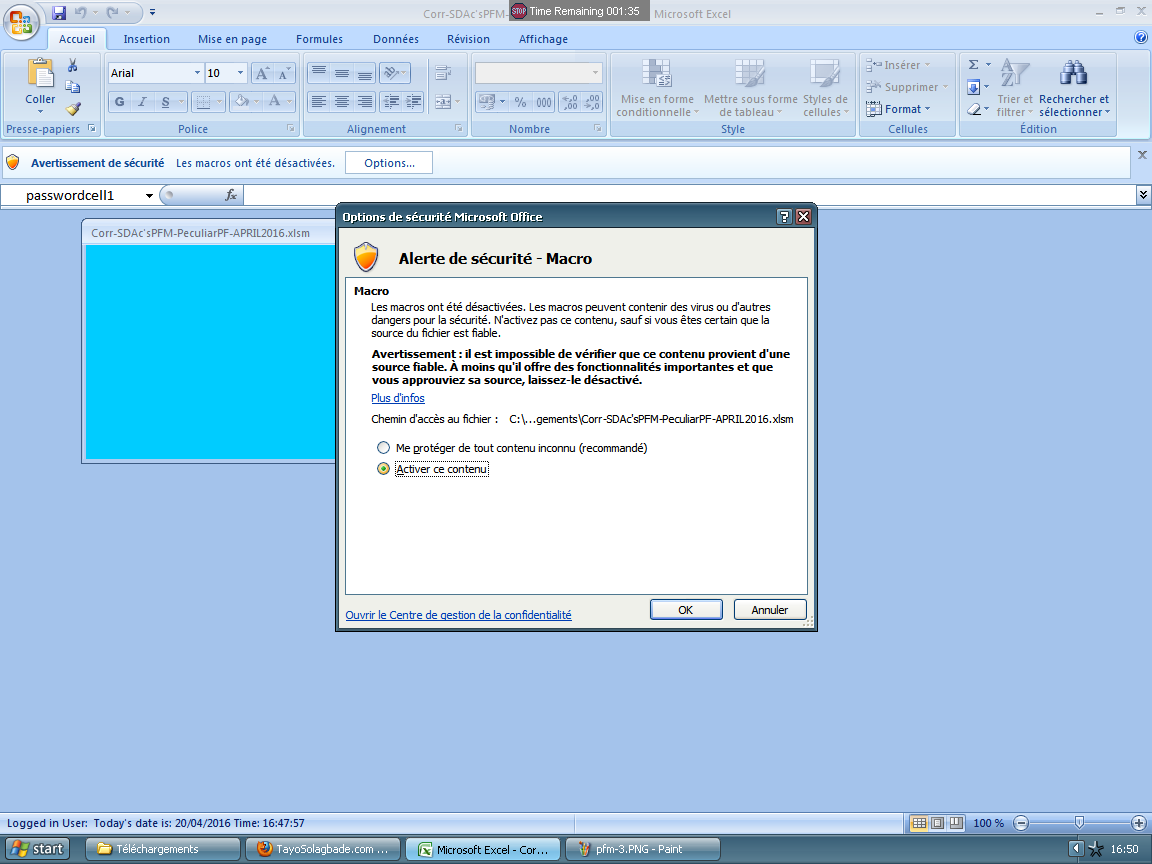
Task: Open the font name Arial dropdown
Action: coord(197,73)
